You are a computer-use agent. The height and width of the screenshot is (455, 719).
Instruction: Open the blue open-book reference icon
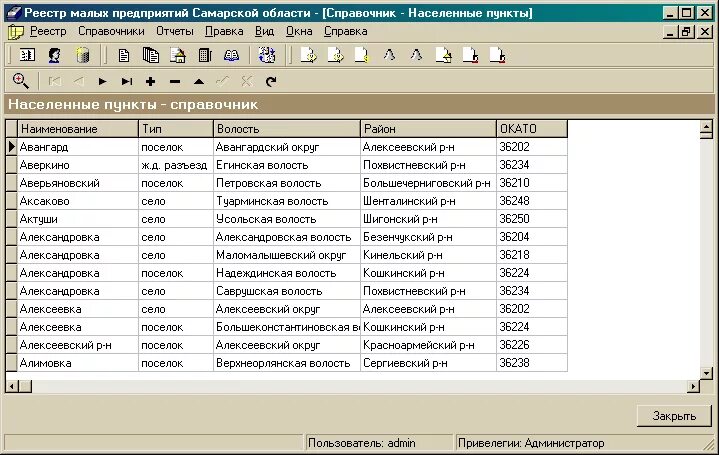click(232, 55)
